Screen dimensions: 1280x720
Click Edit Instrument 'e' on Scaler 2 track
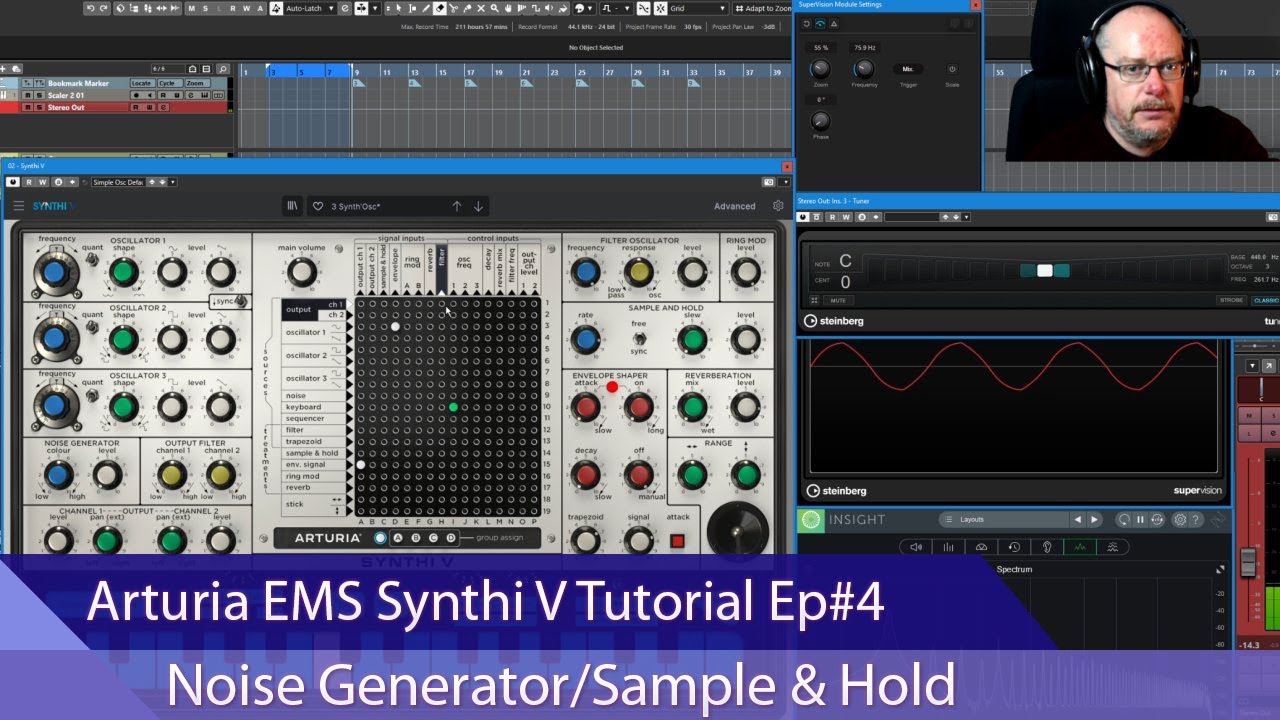tap(191, 95)
